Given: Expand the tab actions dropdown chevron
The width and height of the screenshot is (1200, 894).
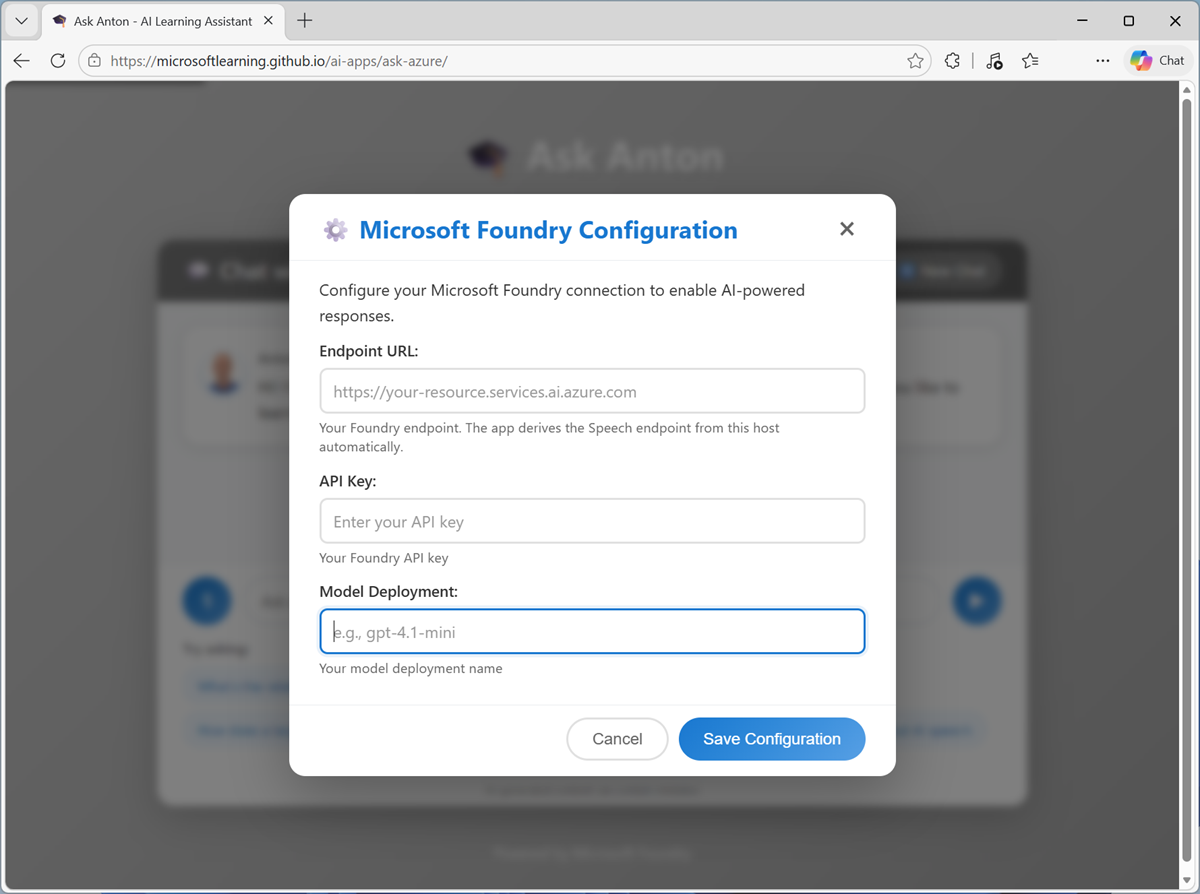Looking at the screenshot, I should [x=21, y=21].
